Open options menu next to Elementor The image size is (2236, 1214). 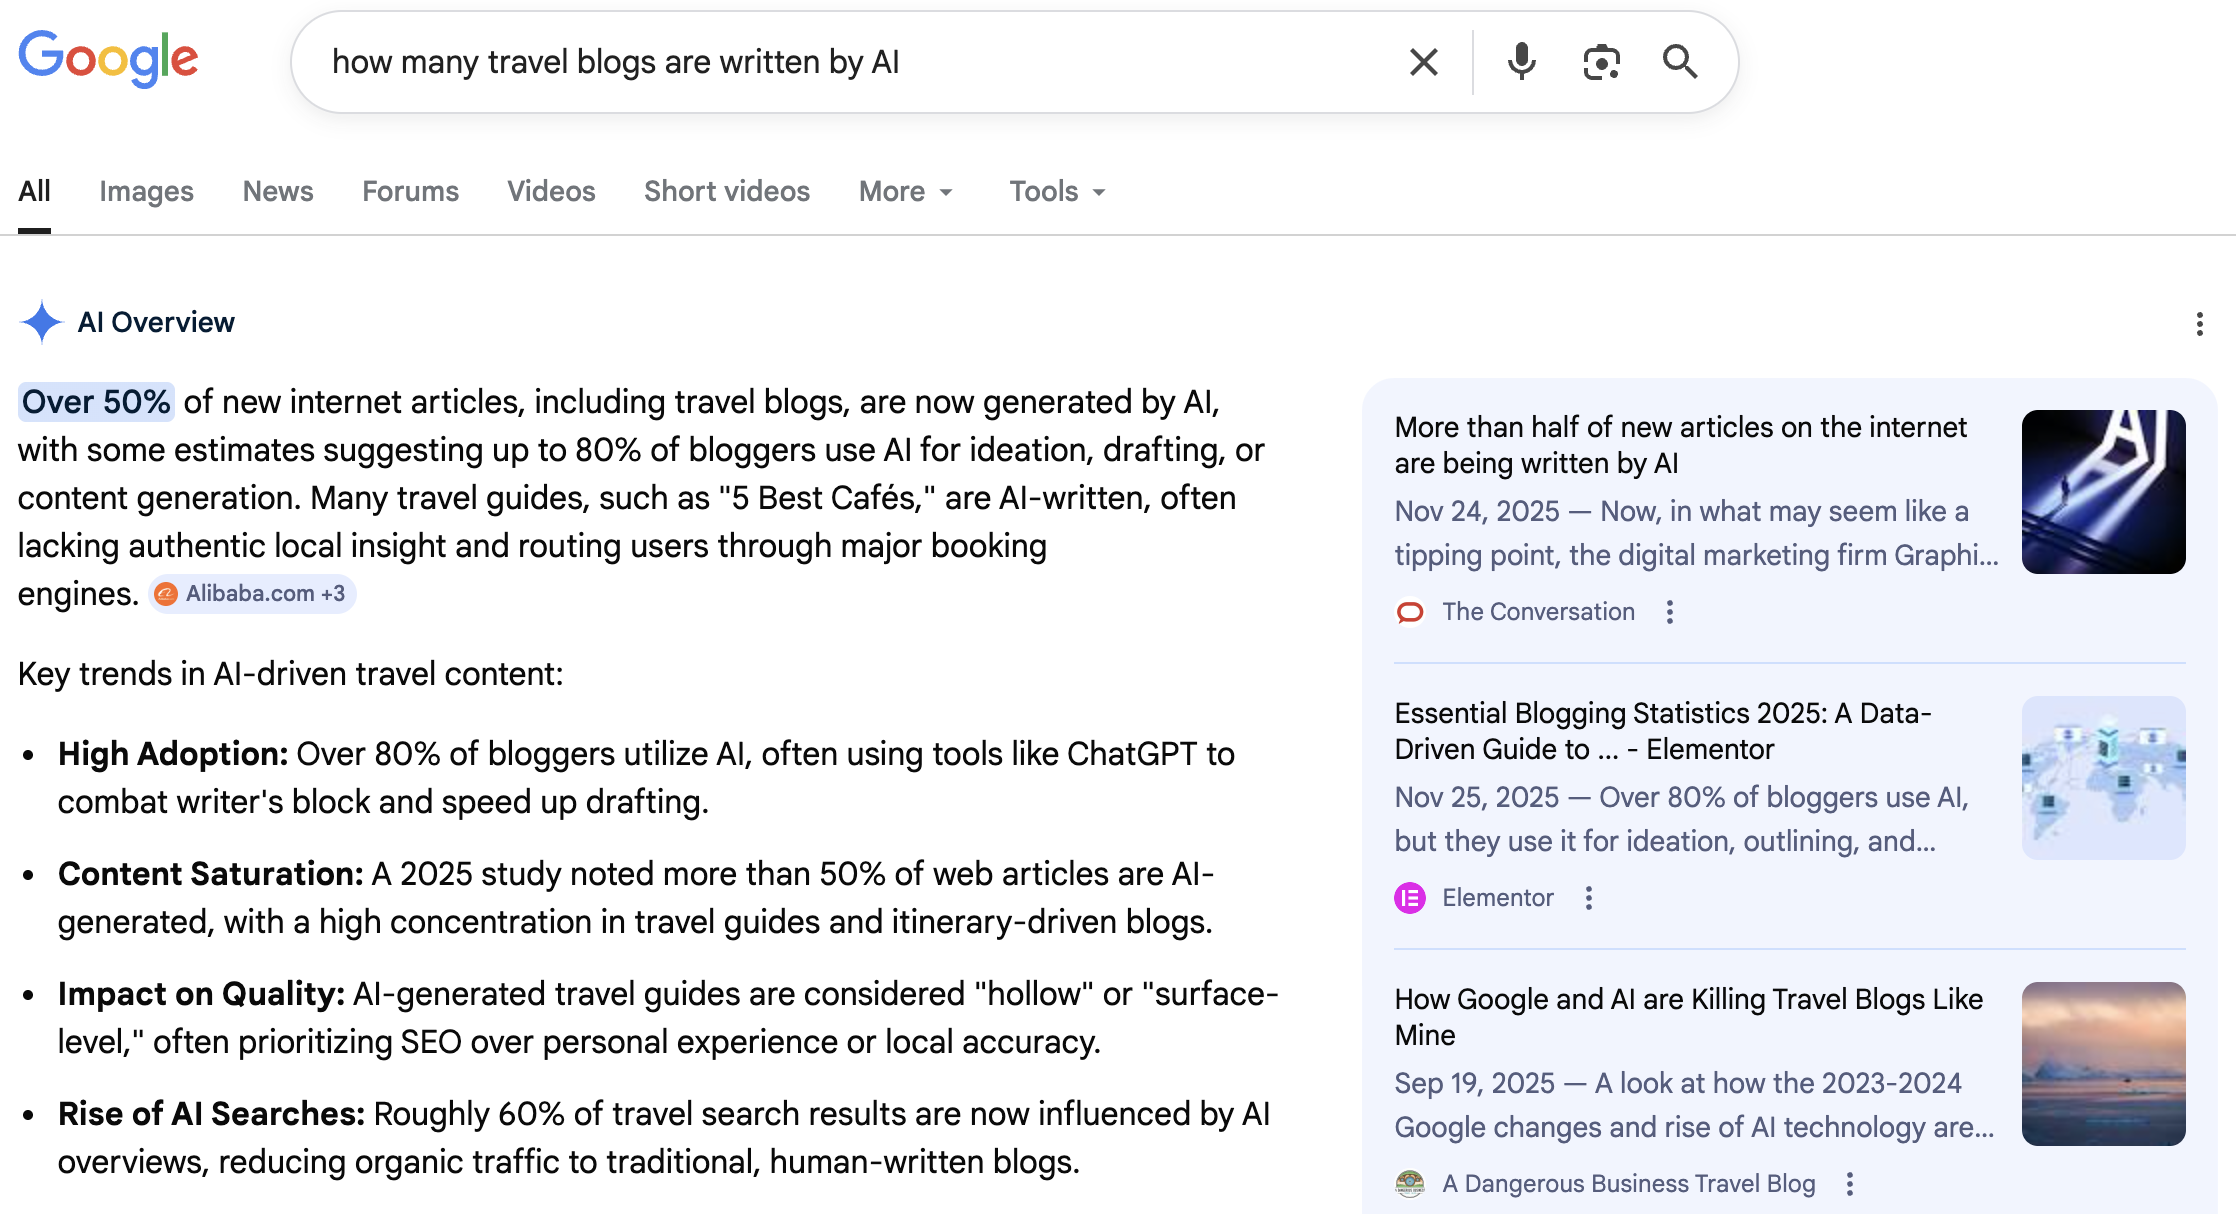click(1588, 898)
